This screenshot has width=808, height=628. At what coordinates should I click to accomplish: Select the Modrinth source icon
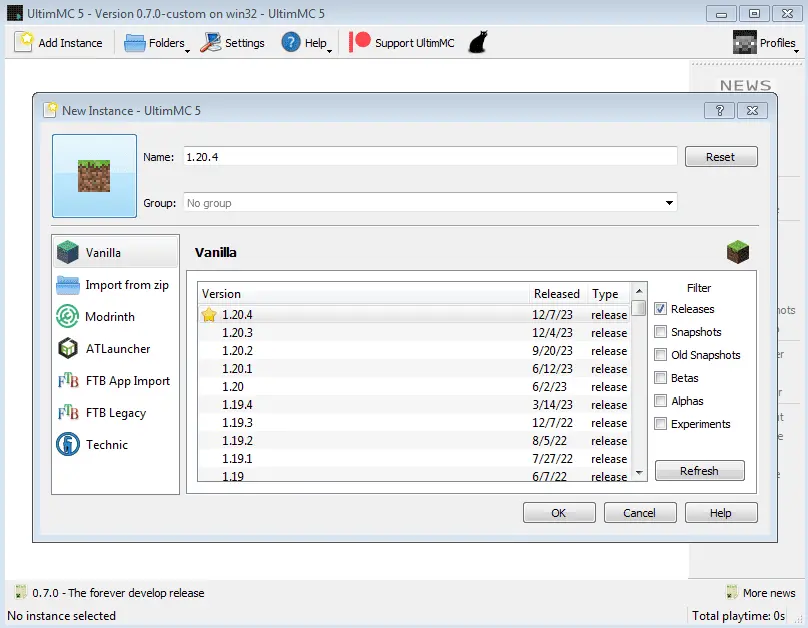point(68,317)
